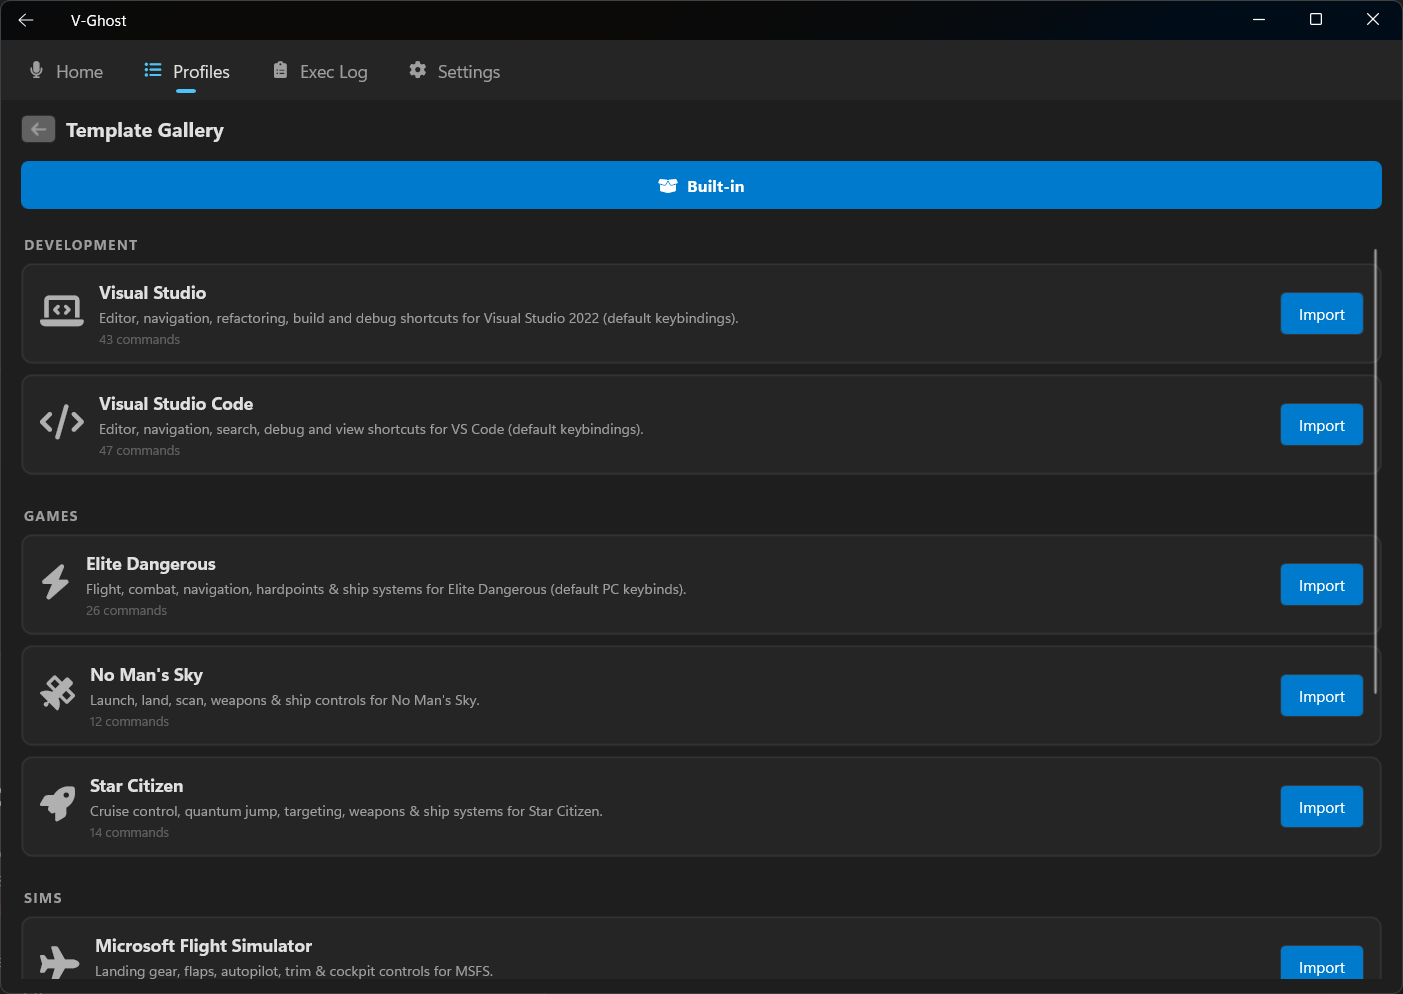Click the template list vertical scrollbar
Screen dimensions: 1403x994
[1376, 470]
